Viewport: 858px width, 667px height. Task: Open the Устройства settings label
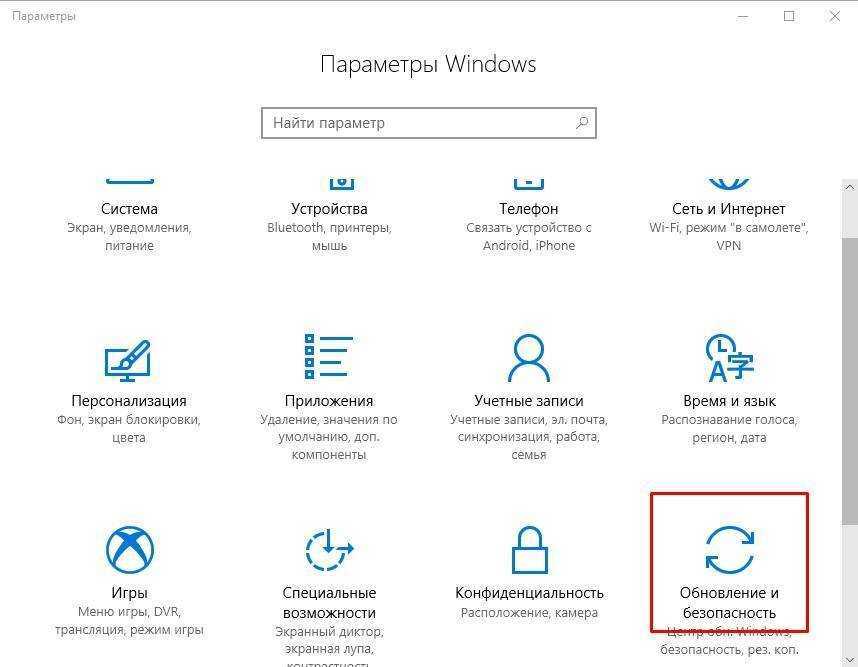pos(329,208)
